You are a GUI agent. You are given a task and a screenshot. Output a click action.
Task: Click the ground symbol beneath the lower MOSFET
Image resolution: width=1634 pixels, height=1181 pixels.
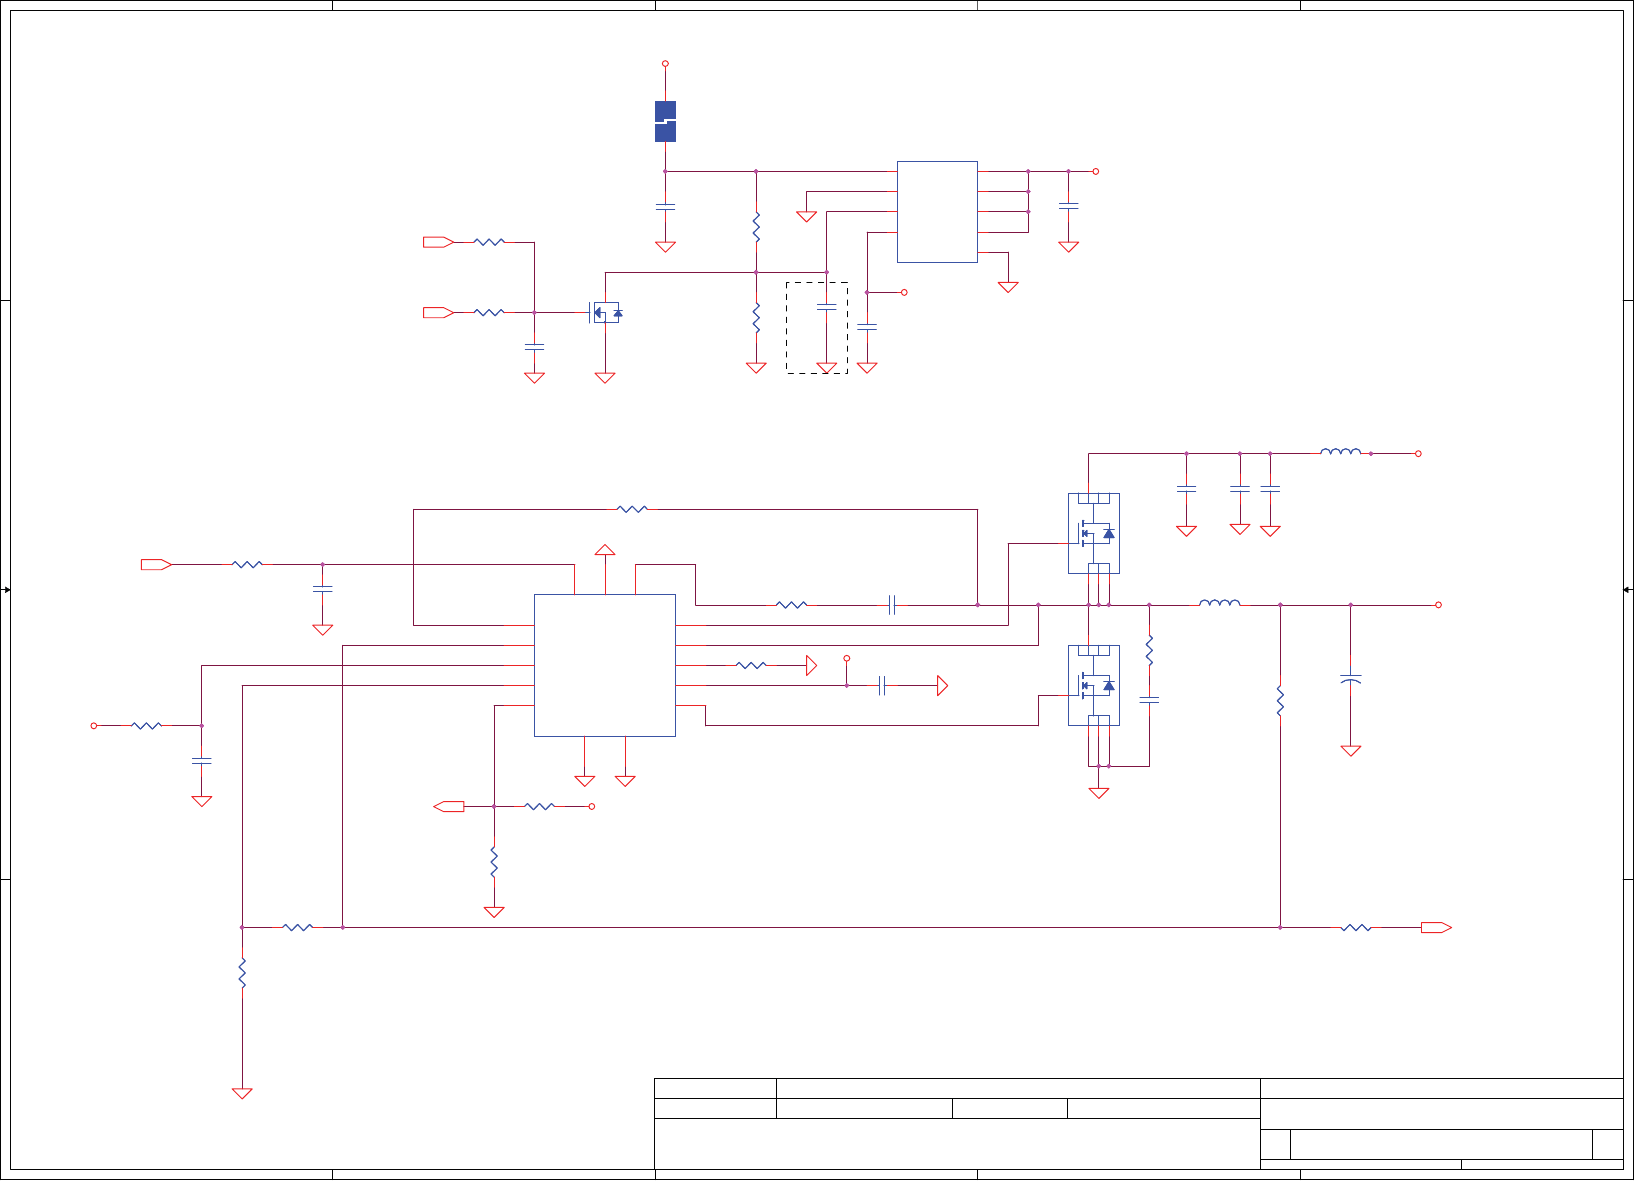[x=1099, y=793]
